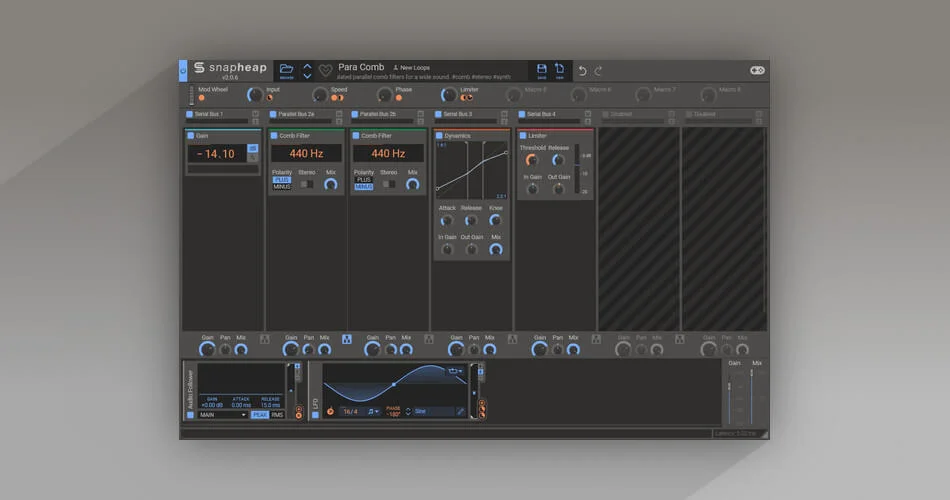Screen dimensions: 950x500
Task: Open the preset browser folder icon
Action: tap(287, 69)
